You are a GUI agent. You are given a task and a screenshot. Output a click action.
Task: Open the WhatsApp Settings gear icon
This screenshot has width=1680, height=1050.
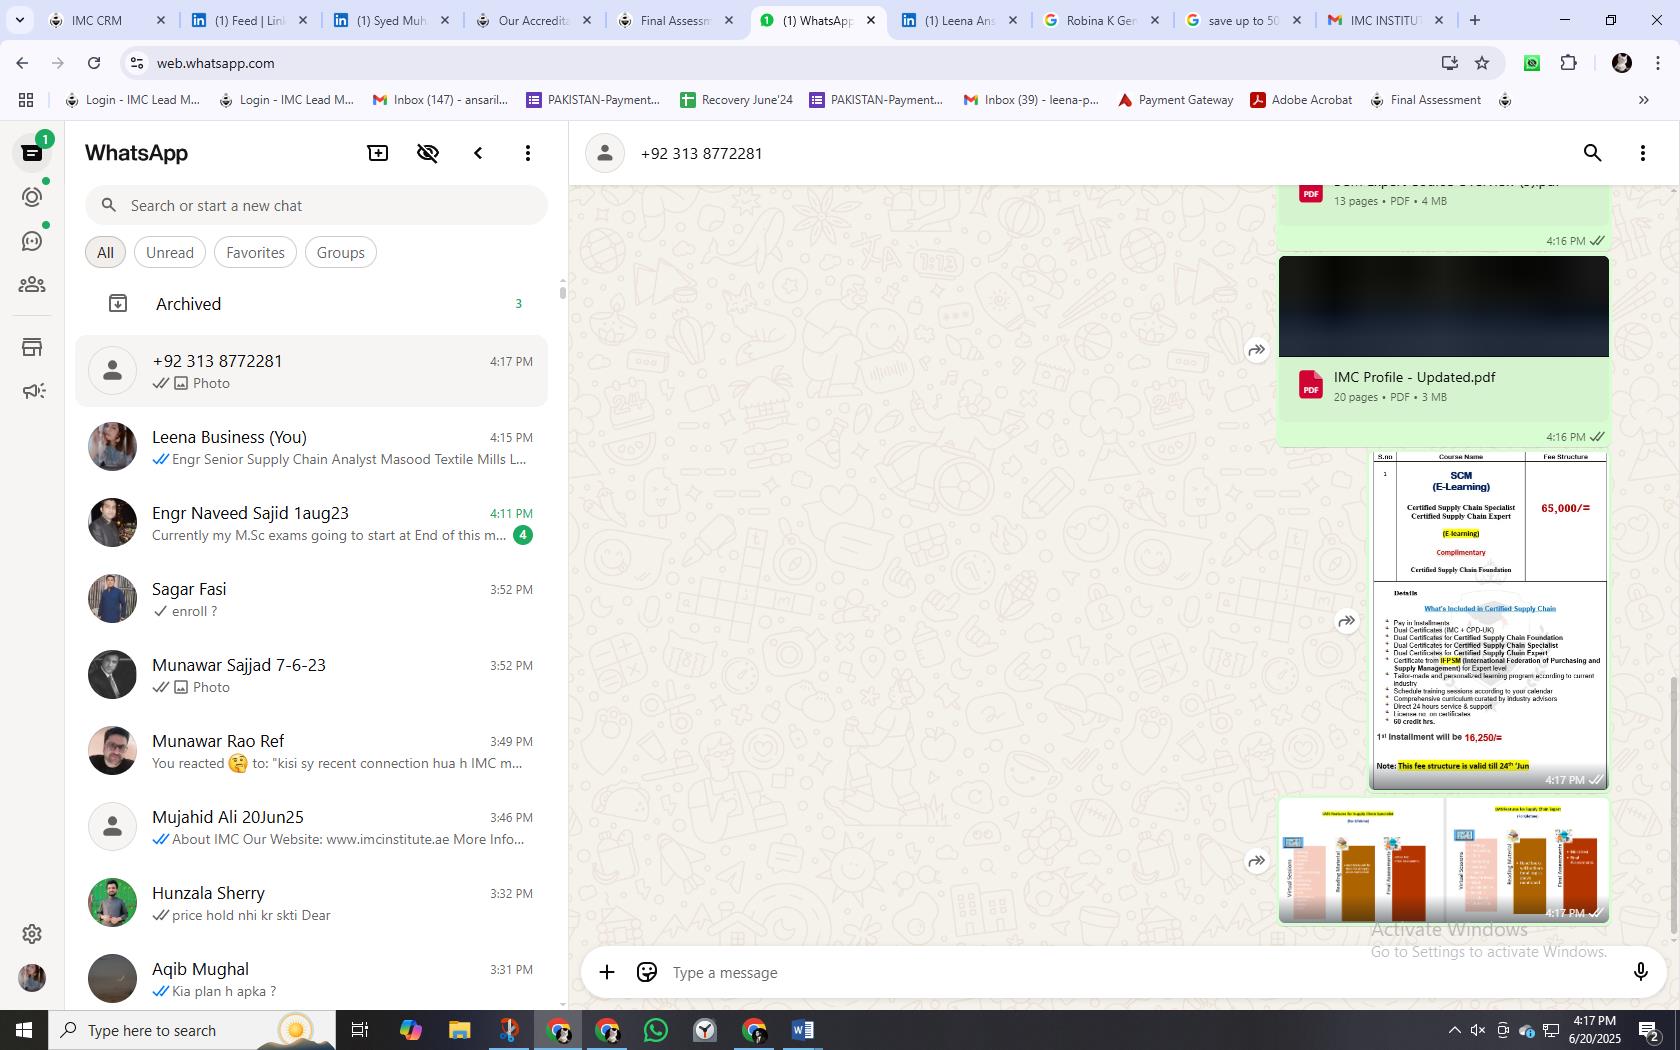pyautogui.click(x=32, y=934)
